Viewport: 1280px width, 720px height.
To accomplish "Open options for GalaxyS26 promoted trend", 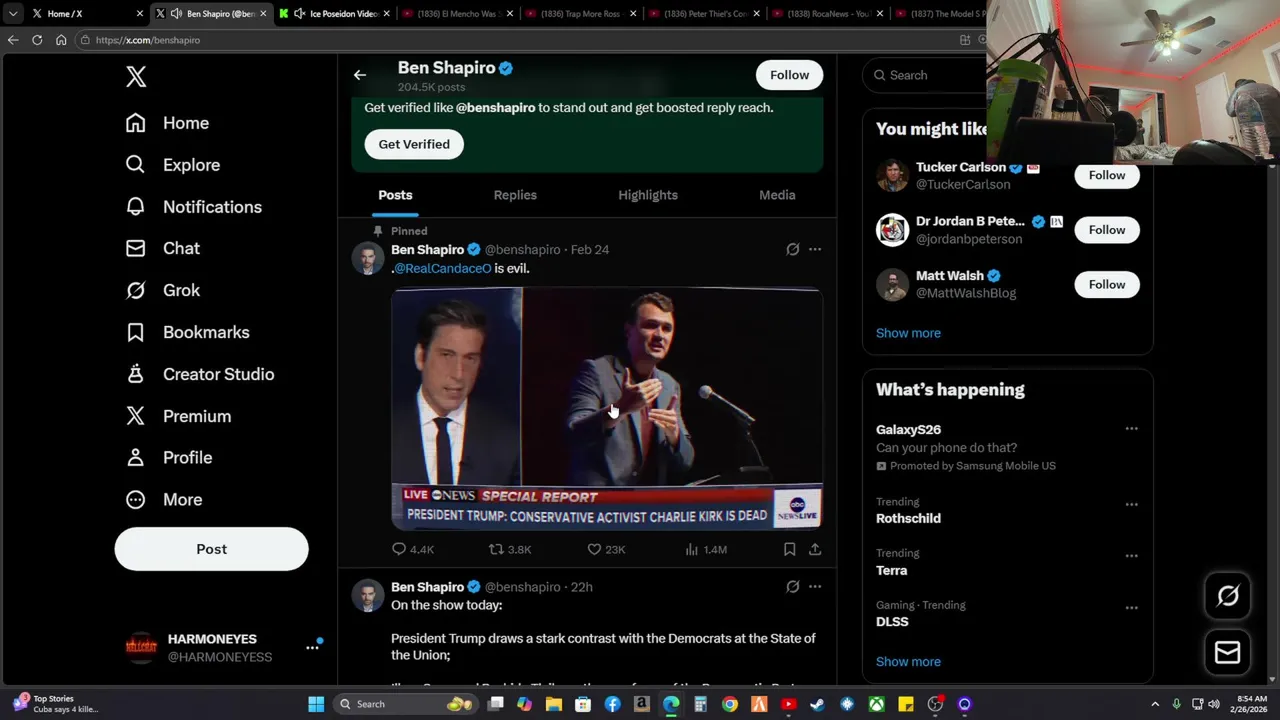I will [1131, 429].
